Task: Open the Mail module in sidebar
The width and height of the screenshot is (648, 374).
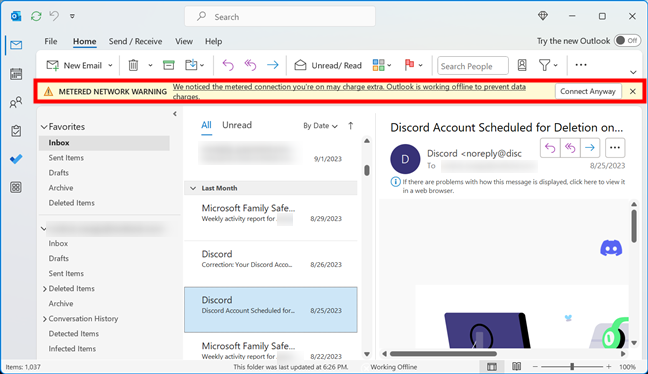Action: pyautogui.click(x=16, y=45)
